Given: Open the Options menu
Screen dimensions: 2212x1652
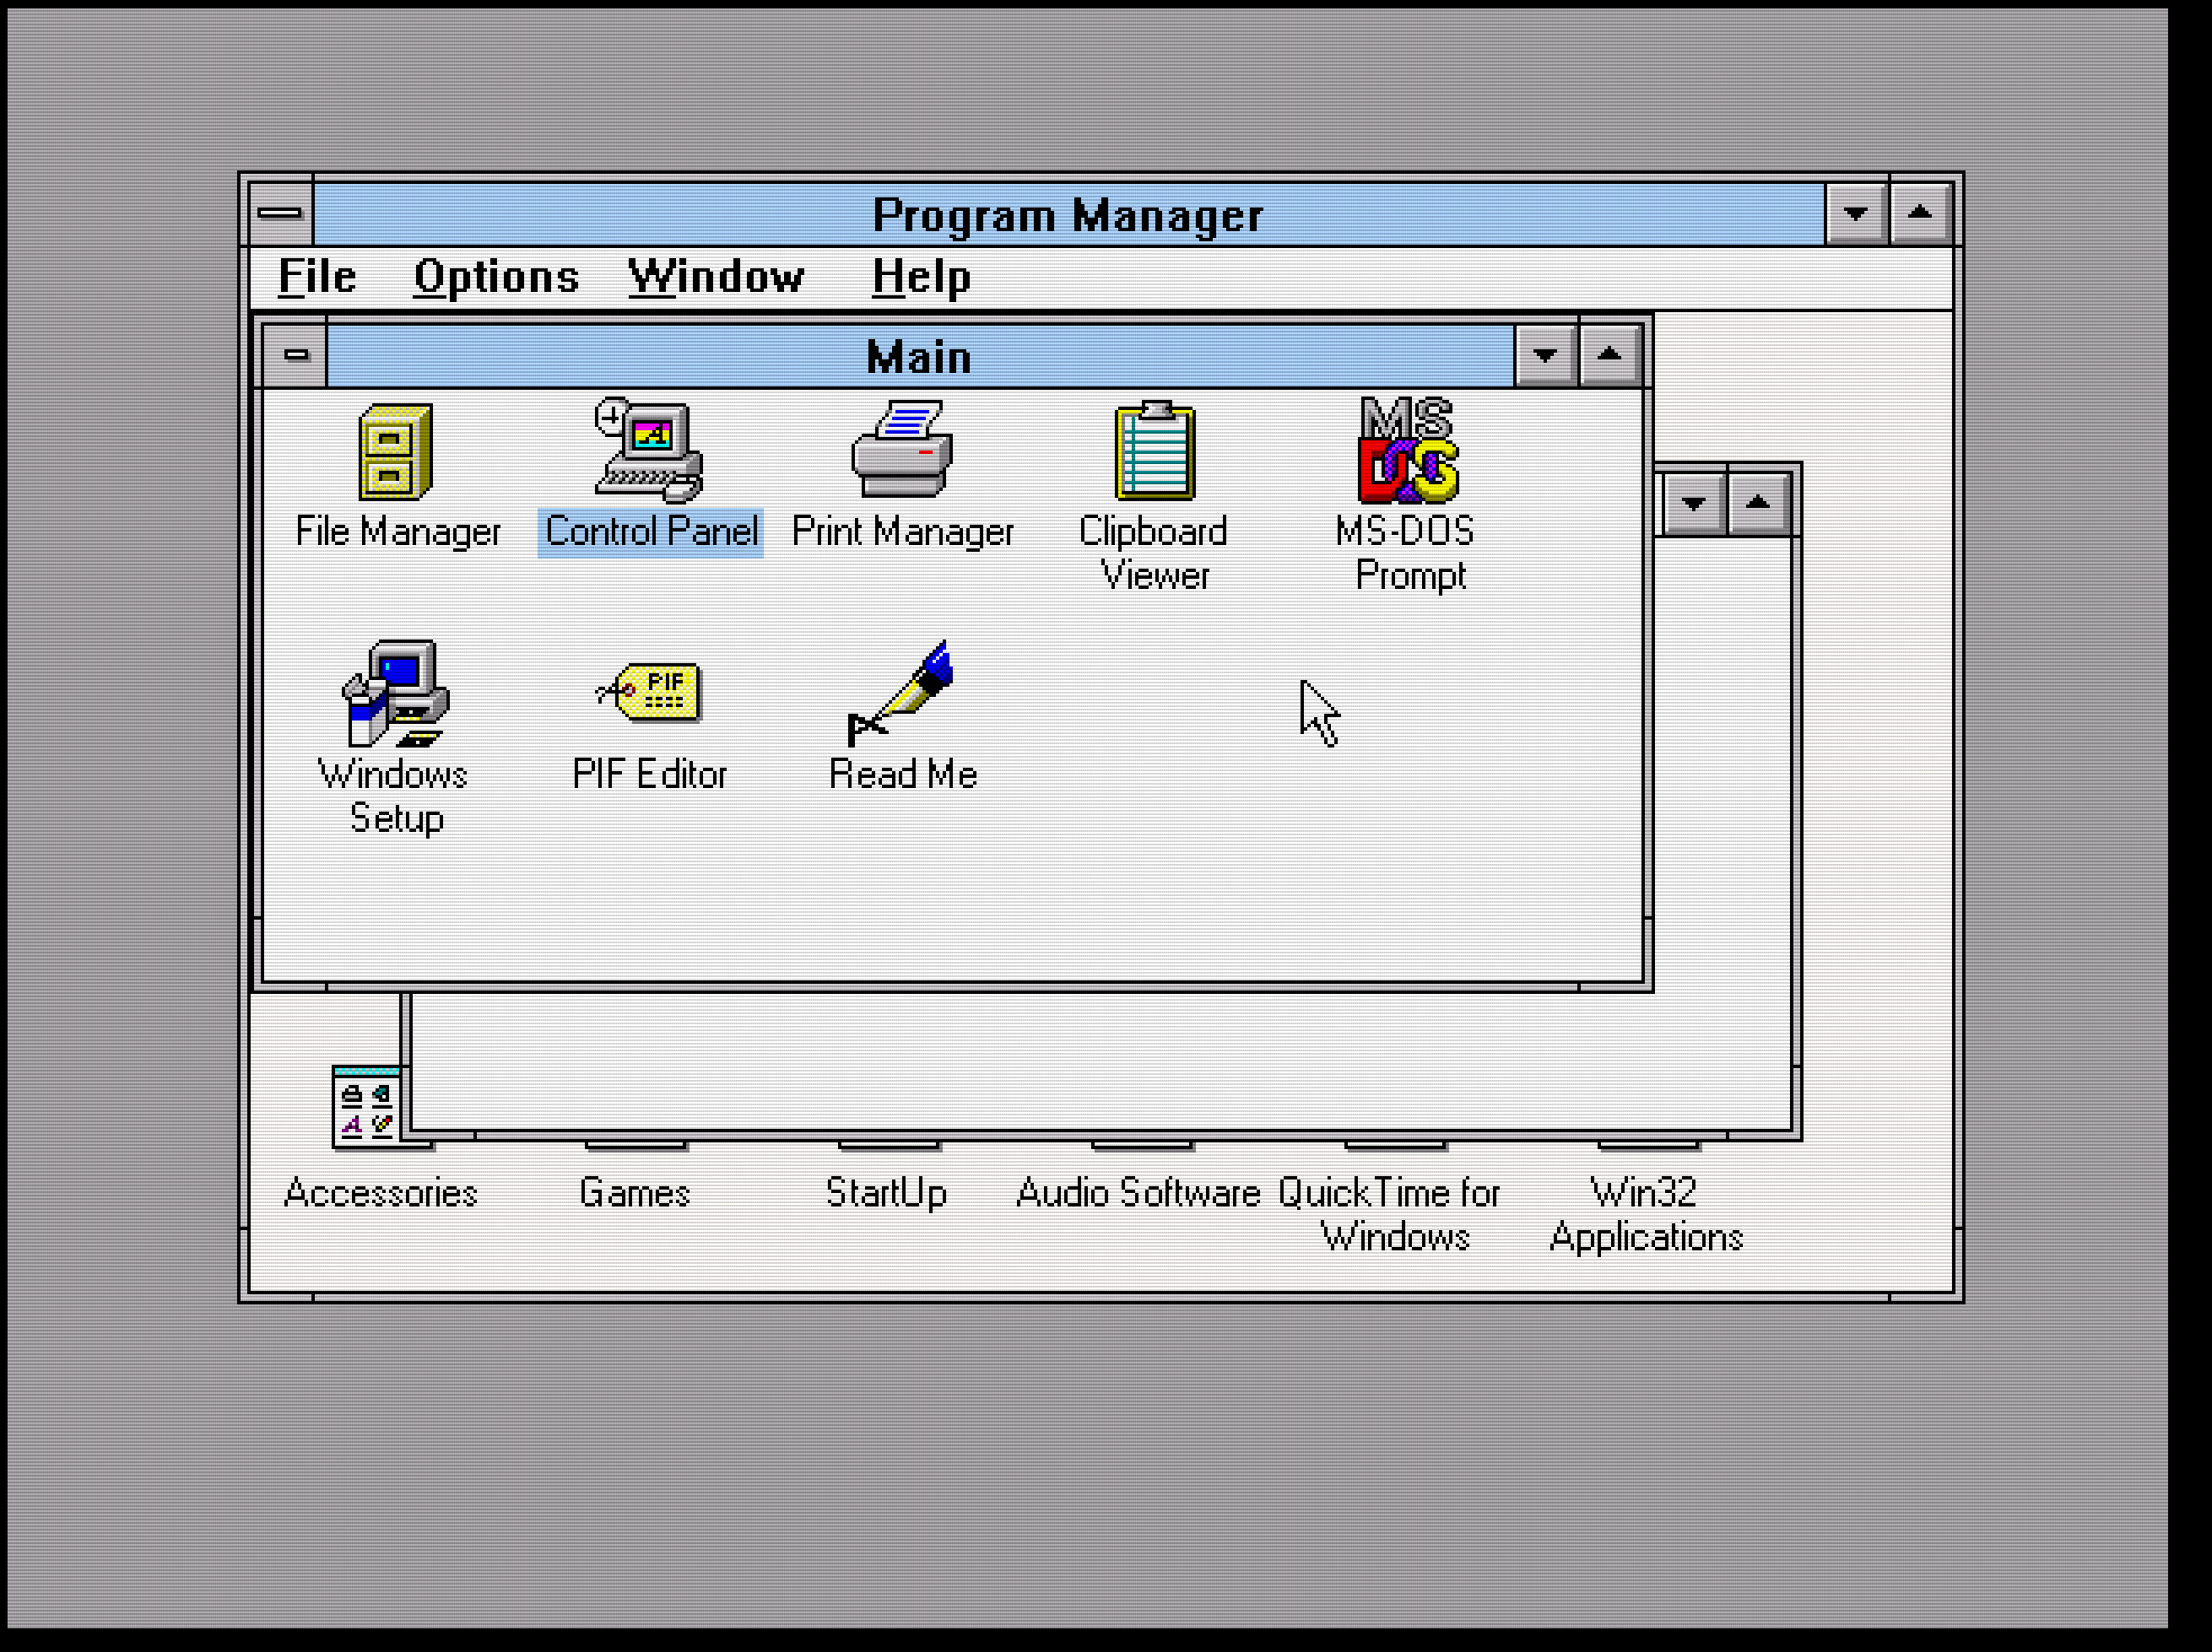Looking at the screenshot, I should tap(497, 277).
